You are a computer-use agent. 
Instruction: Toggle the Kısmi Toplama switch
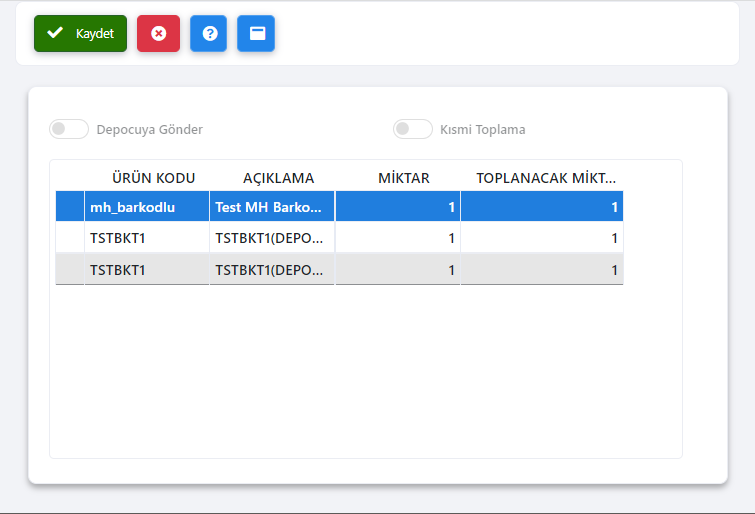click(x=413, y=129)
